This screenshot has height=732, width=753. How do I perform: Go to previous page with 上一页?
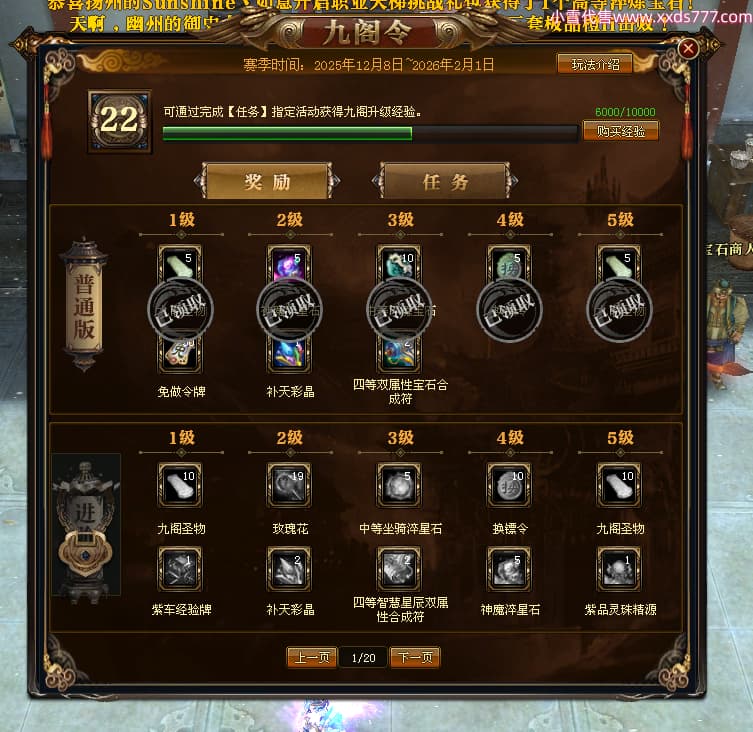coord(312,657)
